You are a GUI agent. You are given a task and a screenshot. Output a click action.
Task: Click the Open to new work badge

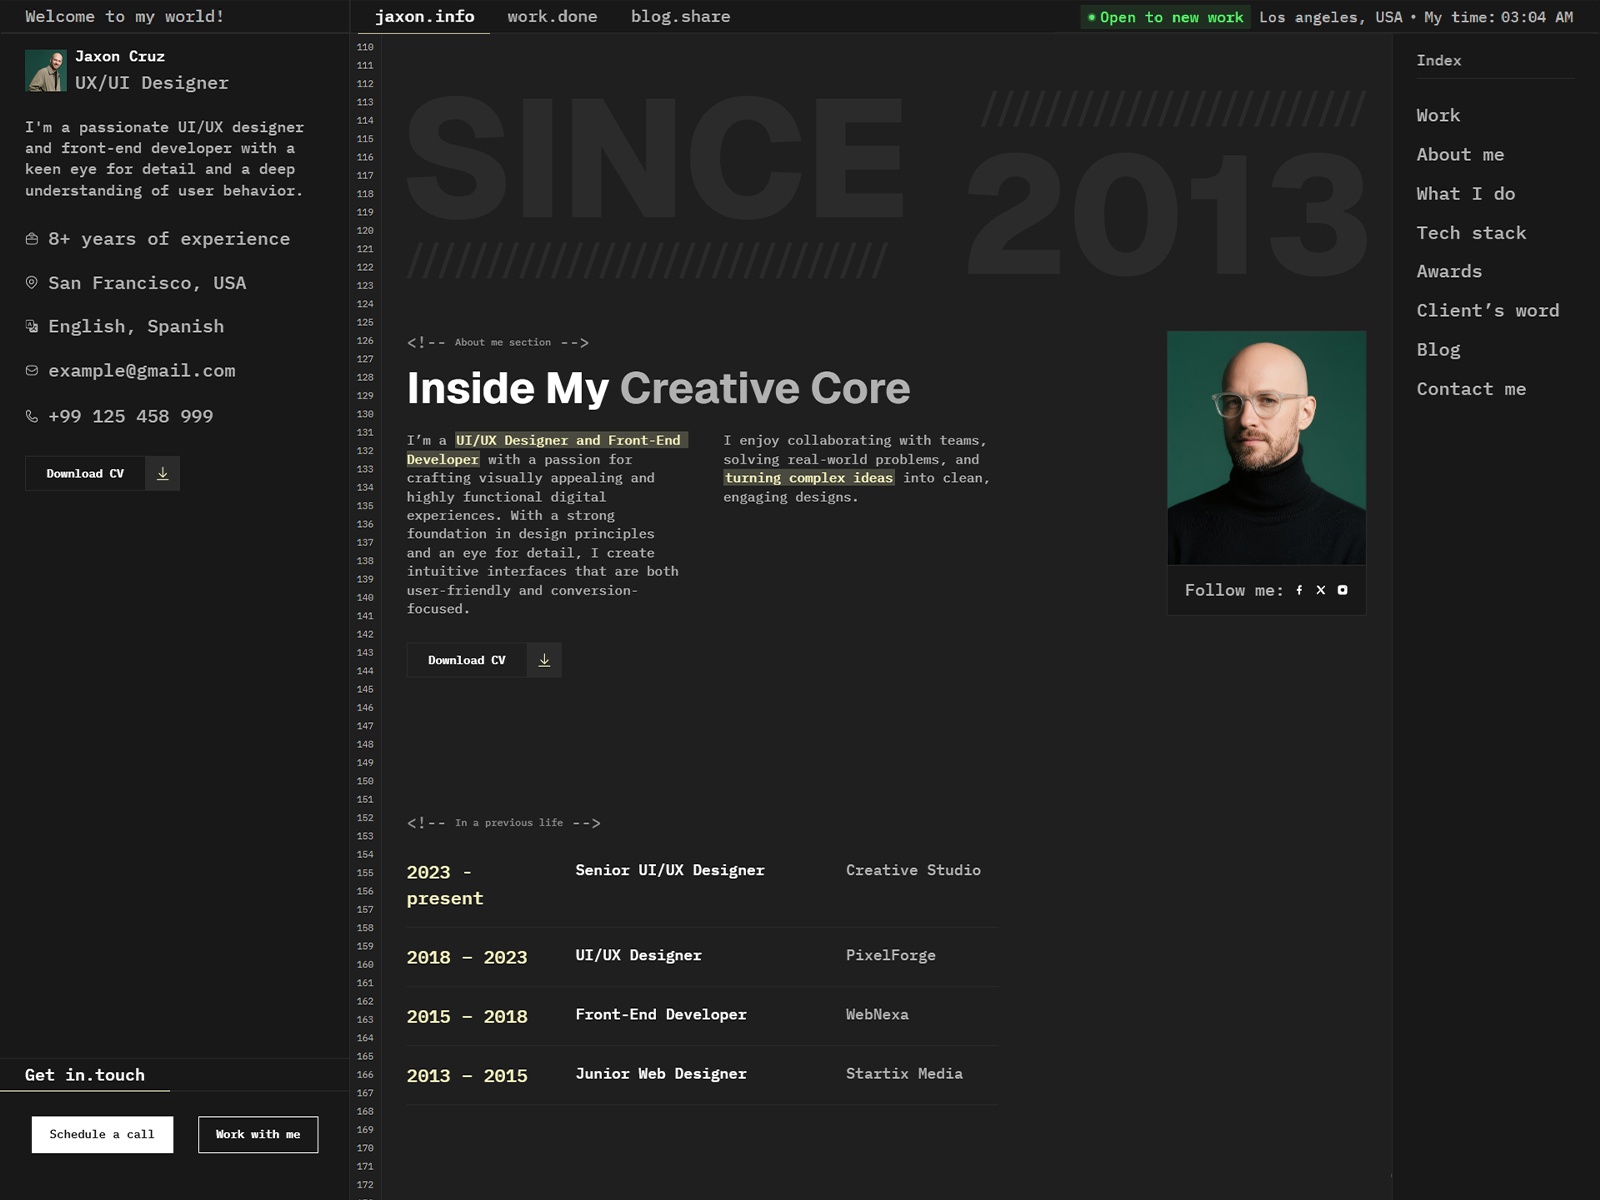point(1165,17)
